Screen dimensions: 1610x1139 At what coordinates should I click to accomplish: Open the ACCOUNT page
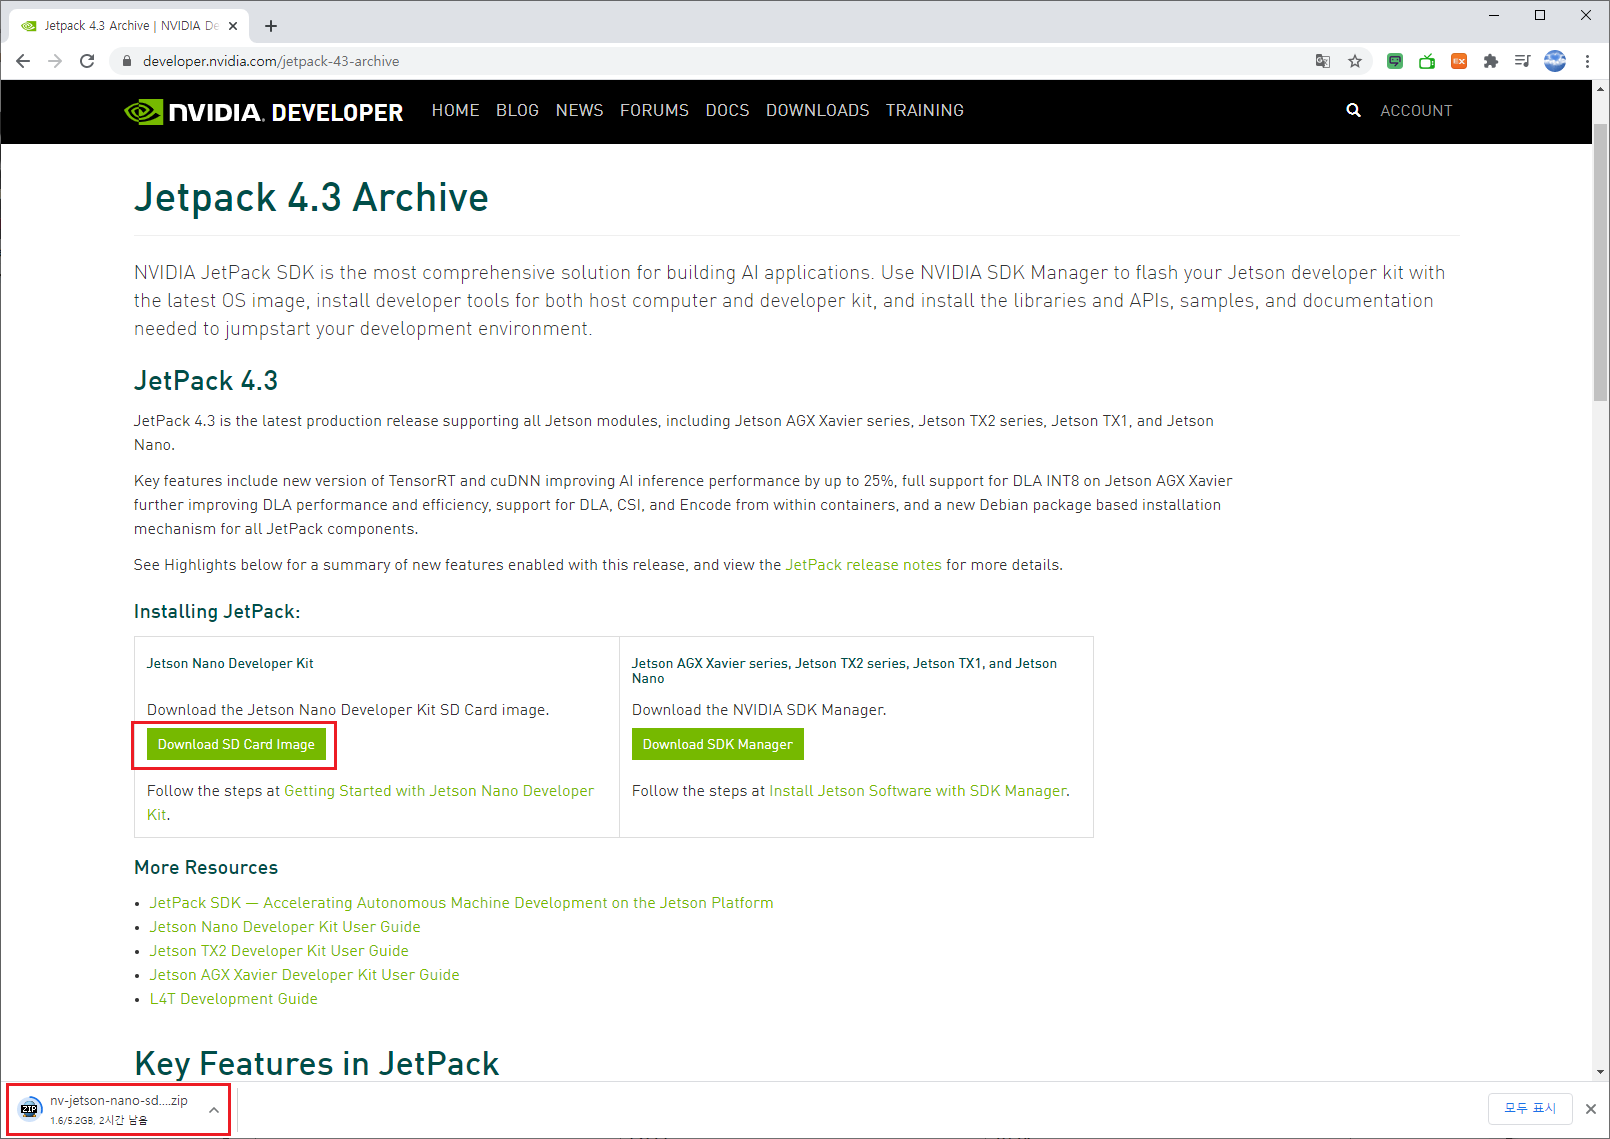(1416, 111)
